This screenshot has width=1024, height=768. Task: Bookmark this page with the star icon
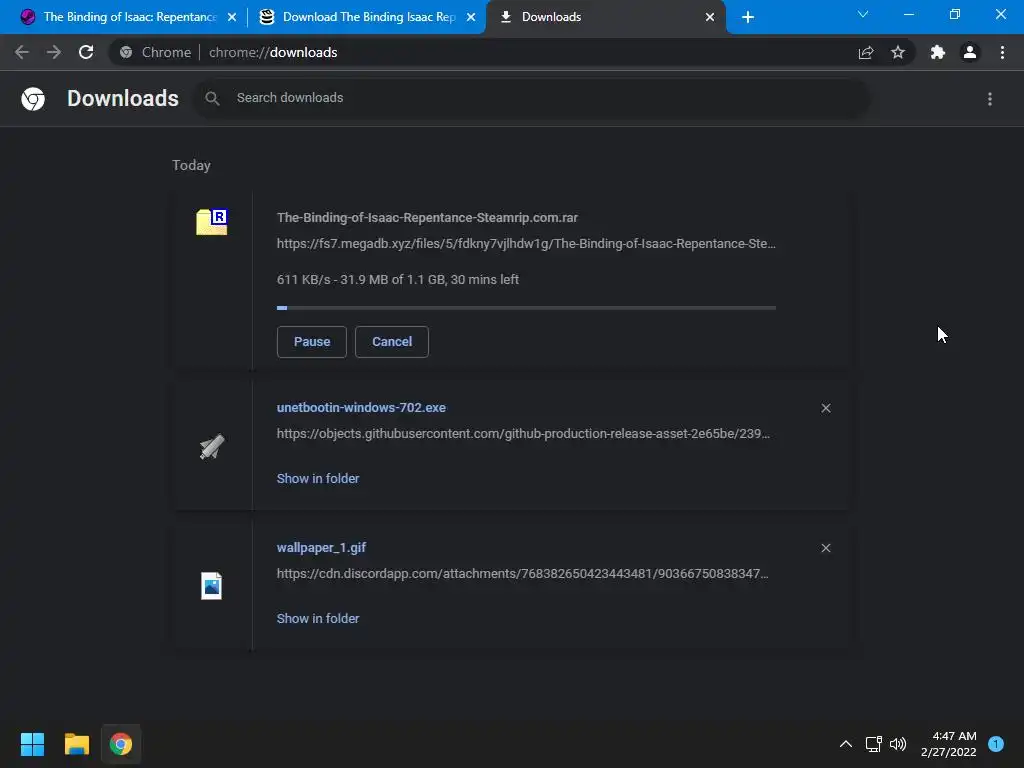[898, 52]
